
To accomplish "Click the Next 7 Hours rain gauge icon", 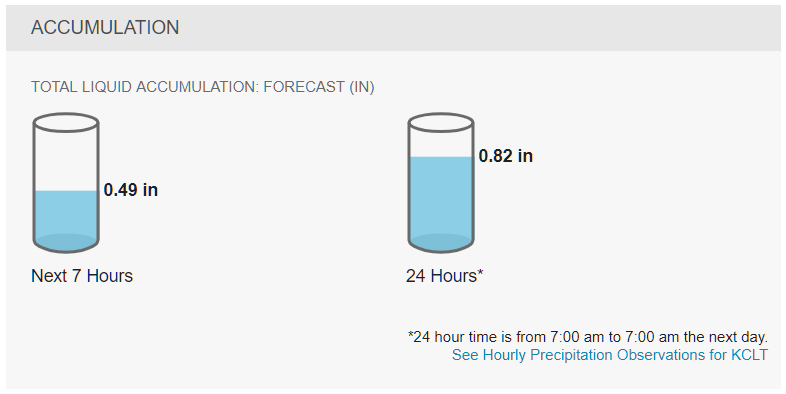I will click(66, 182).
